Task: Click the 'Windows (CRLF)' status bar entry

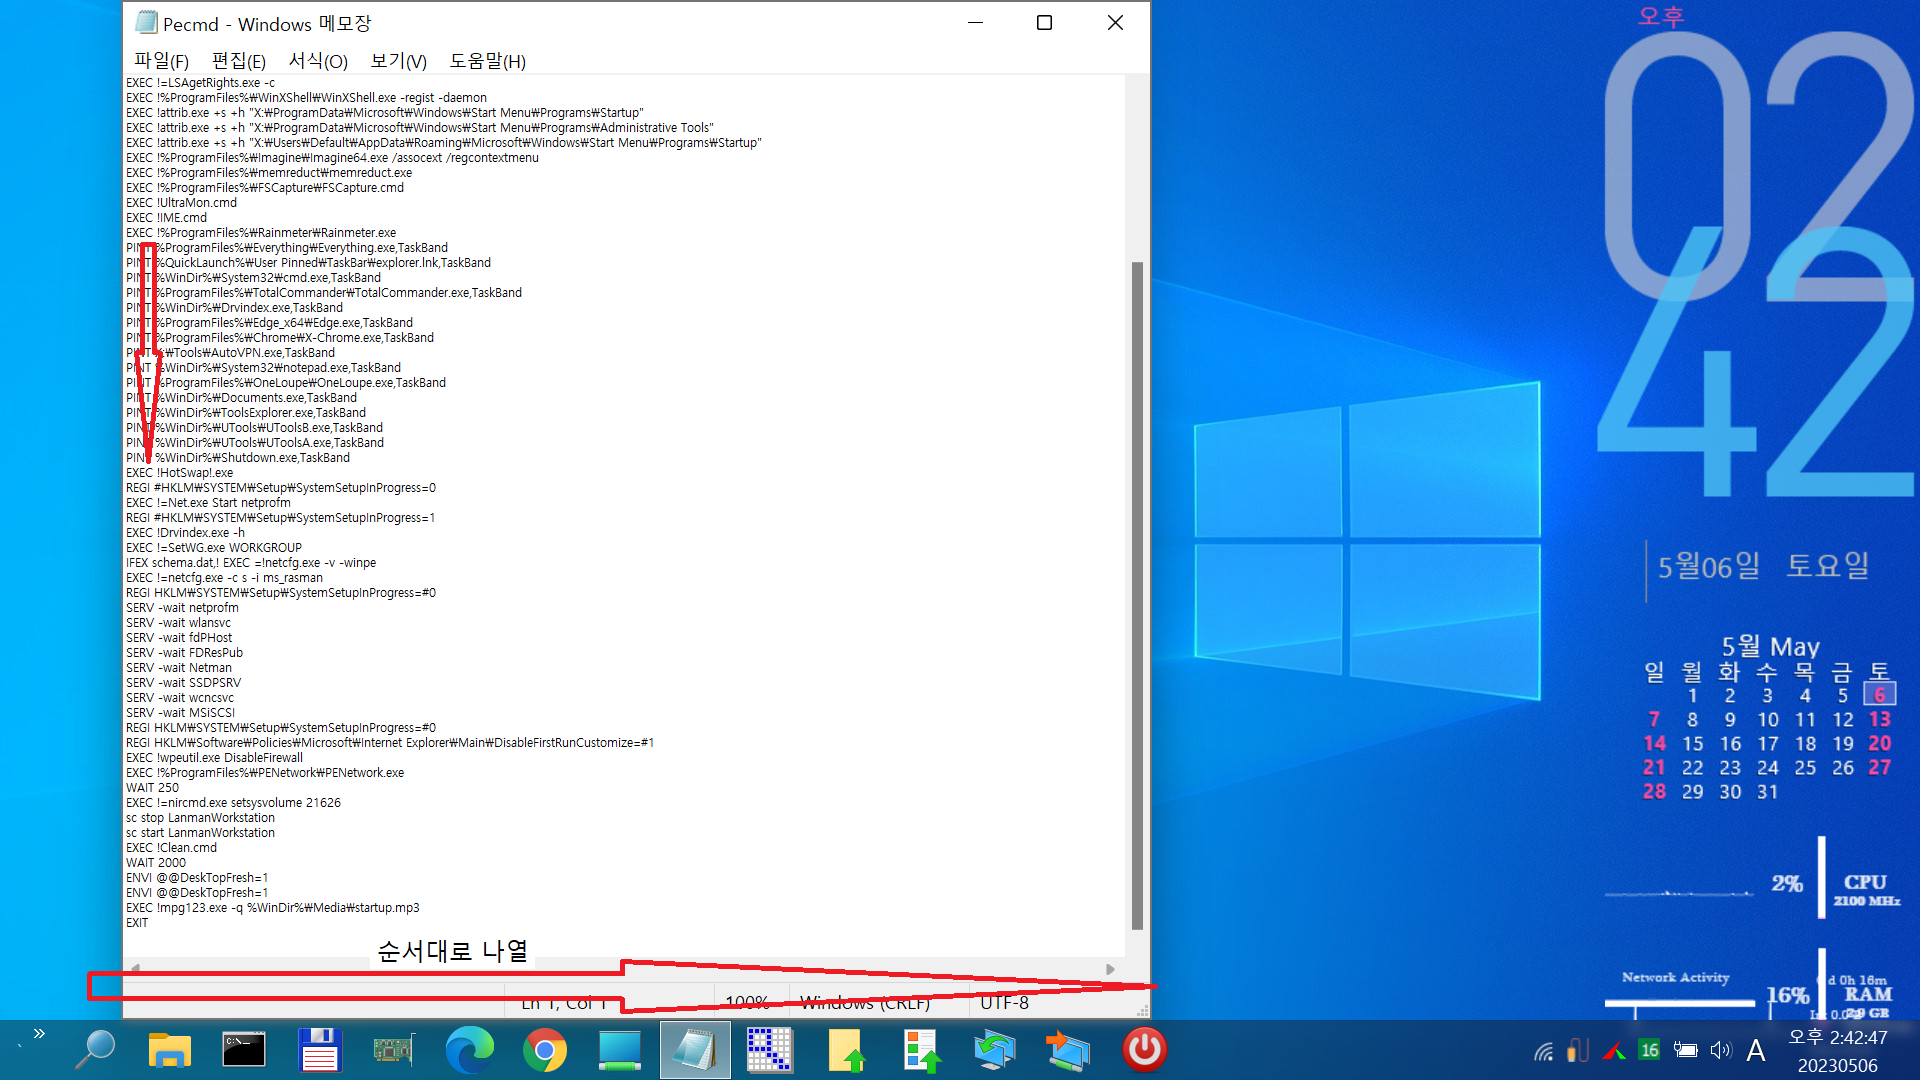Action: (x=865, y=1002)
